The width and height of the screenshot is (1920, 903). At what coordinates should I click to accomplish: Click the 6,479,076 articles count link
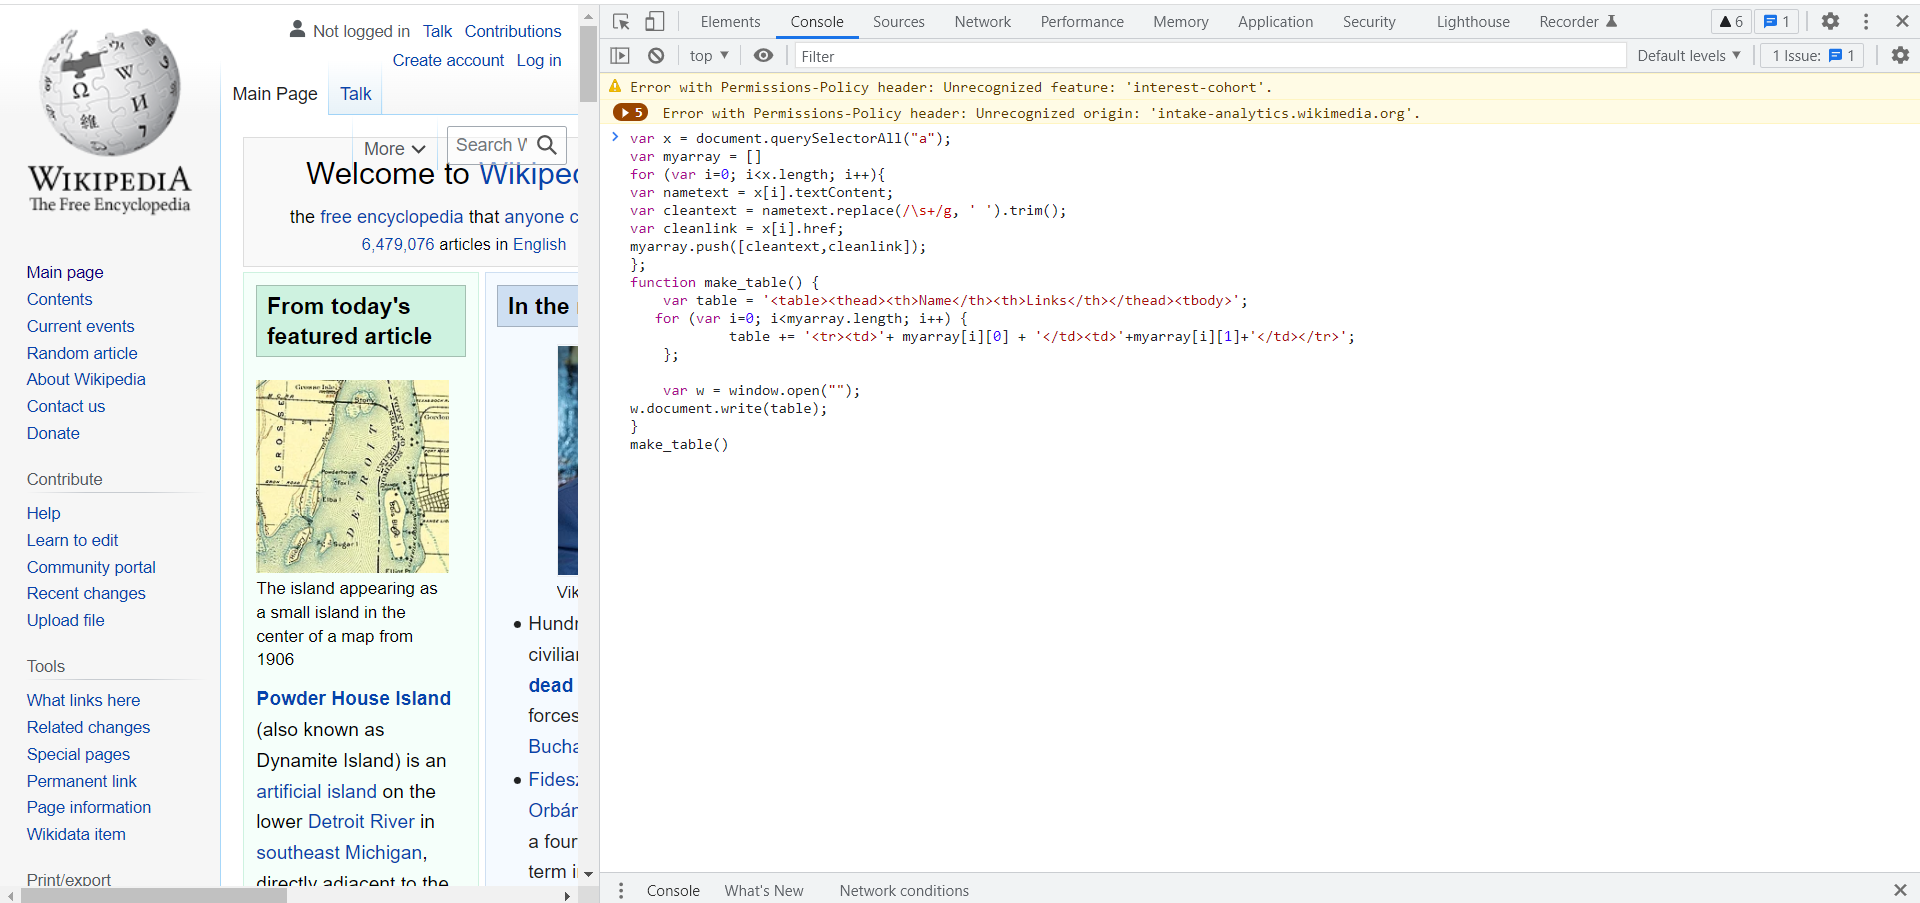(x=398, y=244)
